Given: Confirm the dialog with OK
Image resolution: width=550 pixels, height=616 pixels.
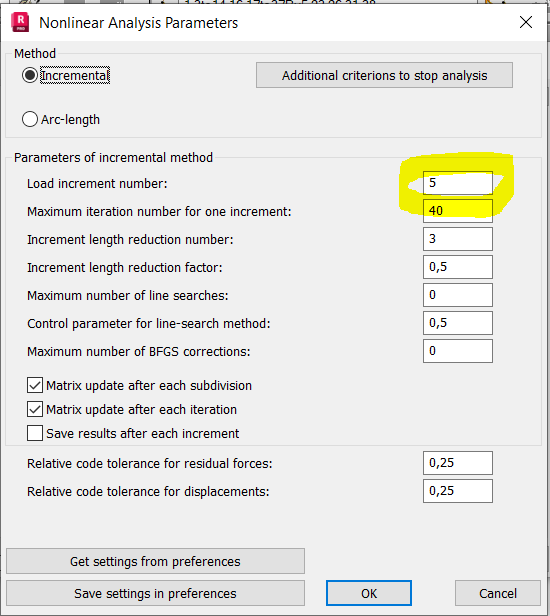Looking at the screenshot, I should (369, 593).
